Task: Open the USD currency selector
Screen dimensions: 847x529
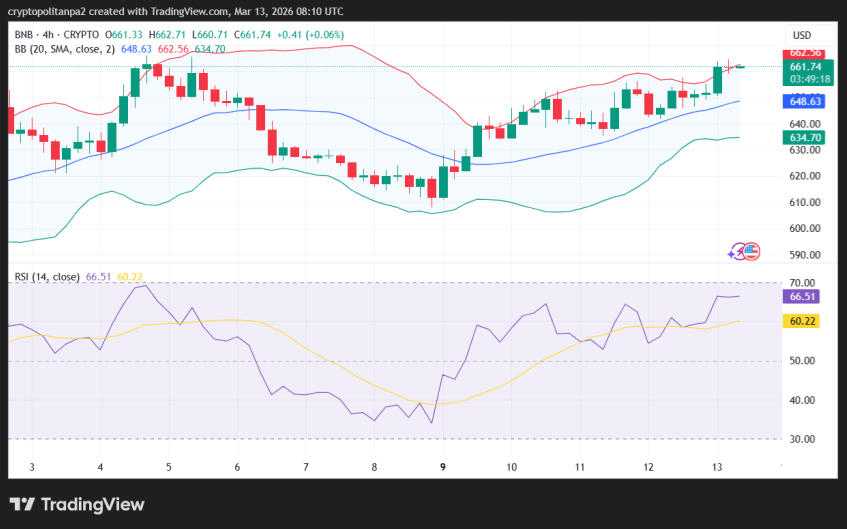Action: pos(801,35)
